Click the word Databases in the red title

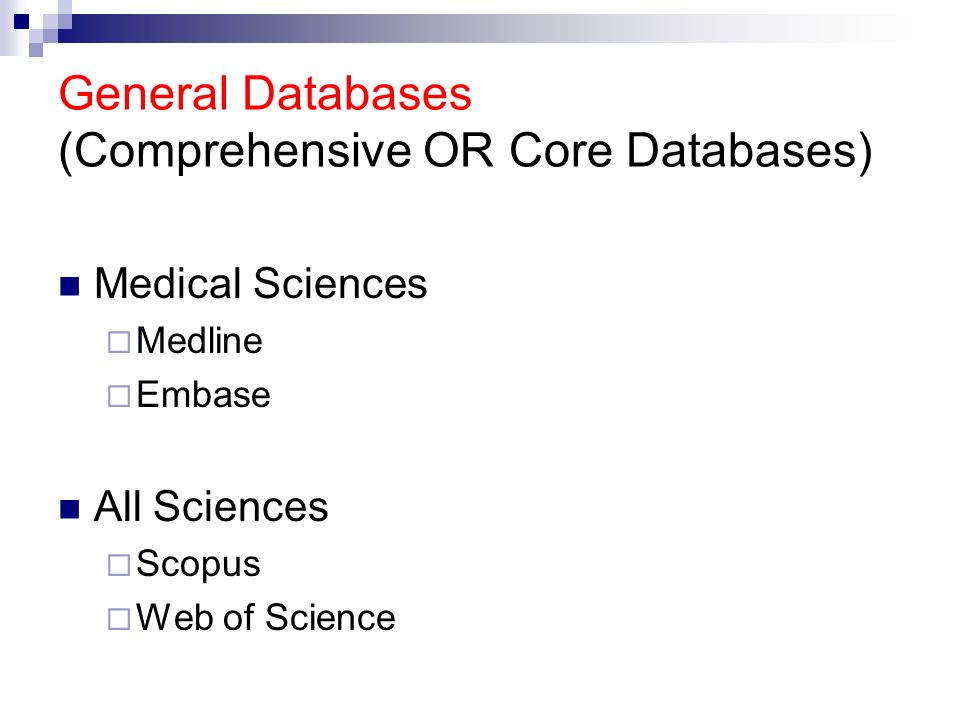pos(358,93)
